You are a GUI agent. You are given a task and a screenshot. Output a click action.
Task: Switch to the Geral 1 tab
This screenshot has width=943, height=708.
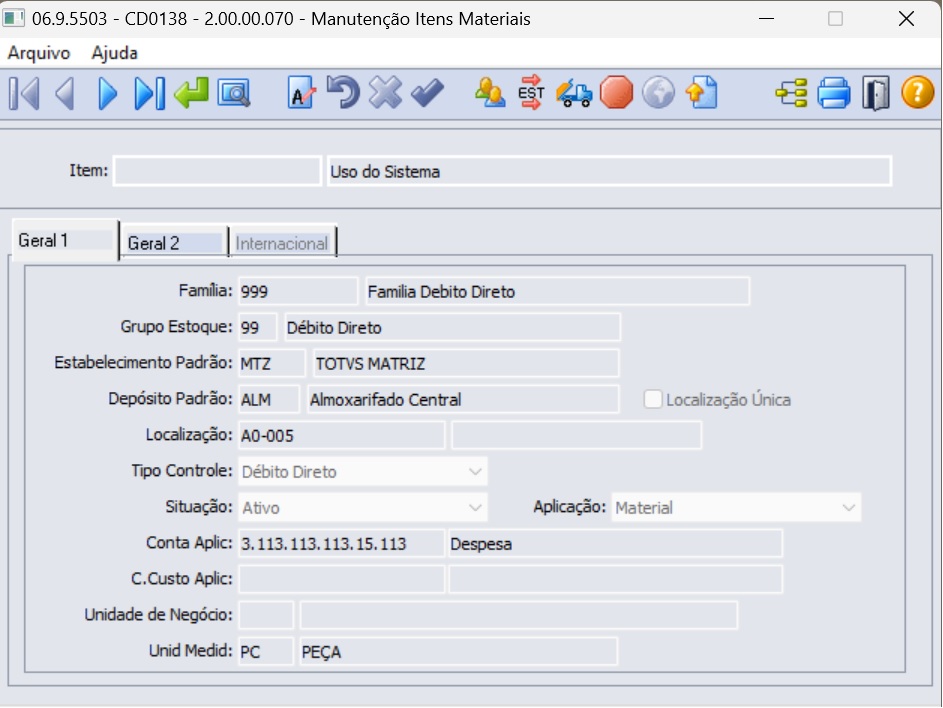pyautogui.click(x=65, y=241)
